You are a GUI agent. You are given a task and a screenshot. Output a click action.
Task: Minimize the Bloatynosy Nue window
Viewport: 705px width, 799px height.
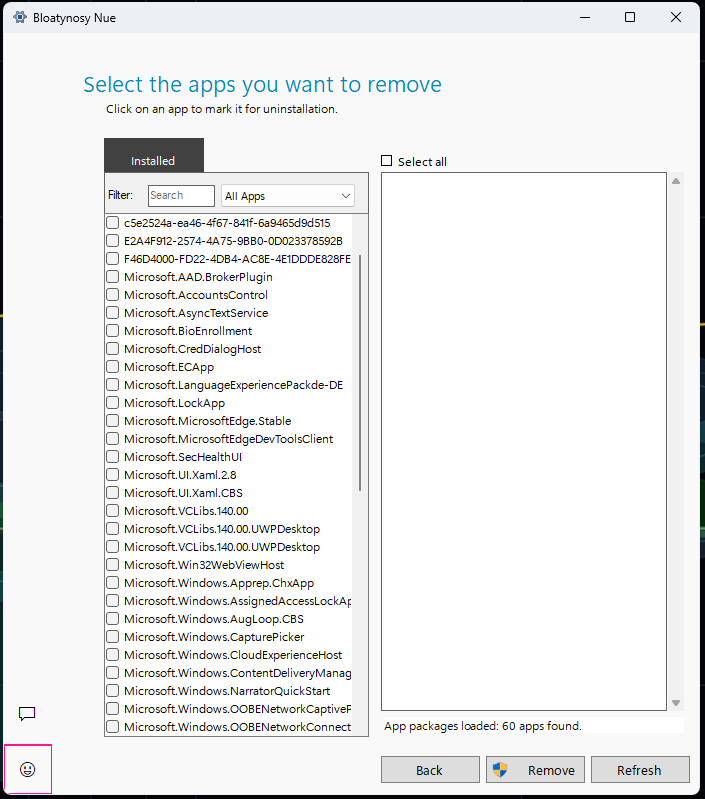pos(583,17)
